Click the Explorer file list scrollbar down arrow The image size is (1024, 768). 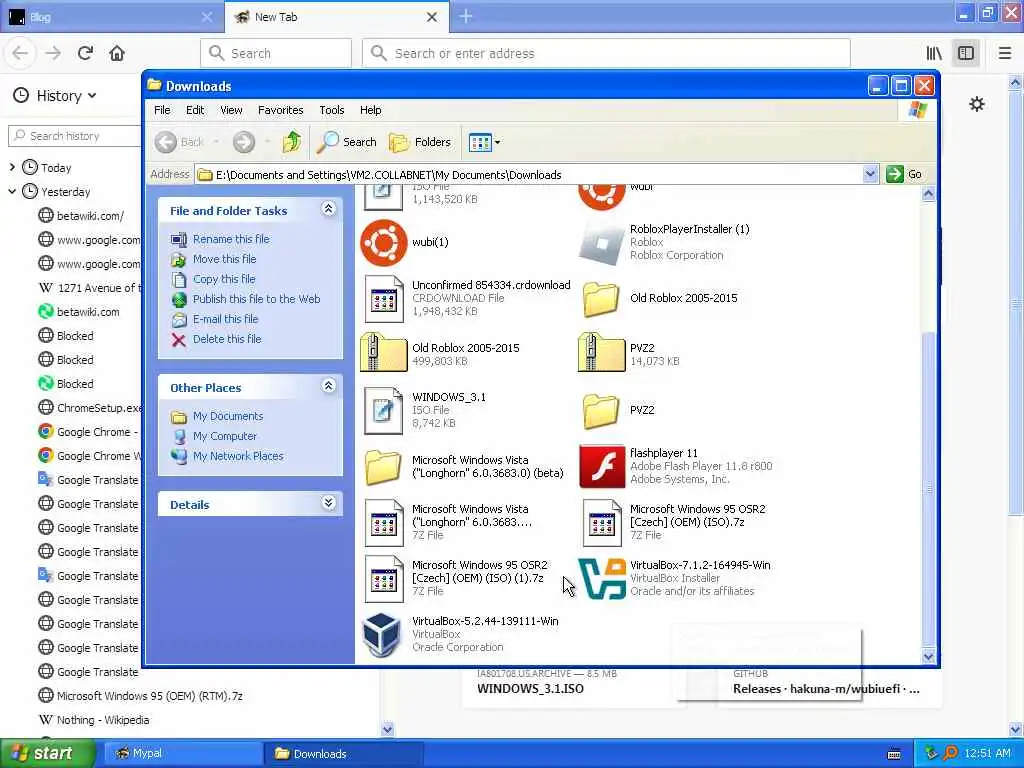click(928, 656)
